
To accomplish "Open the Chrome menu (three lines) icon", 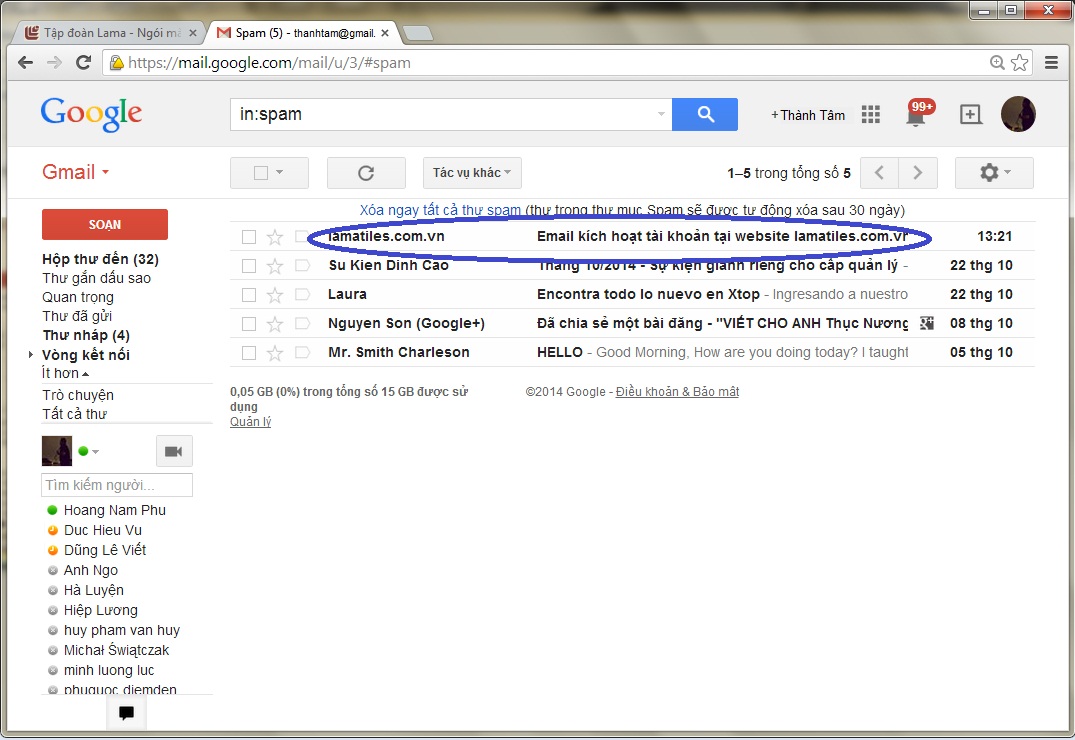I will tap(1051, 62).
